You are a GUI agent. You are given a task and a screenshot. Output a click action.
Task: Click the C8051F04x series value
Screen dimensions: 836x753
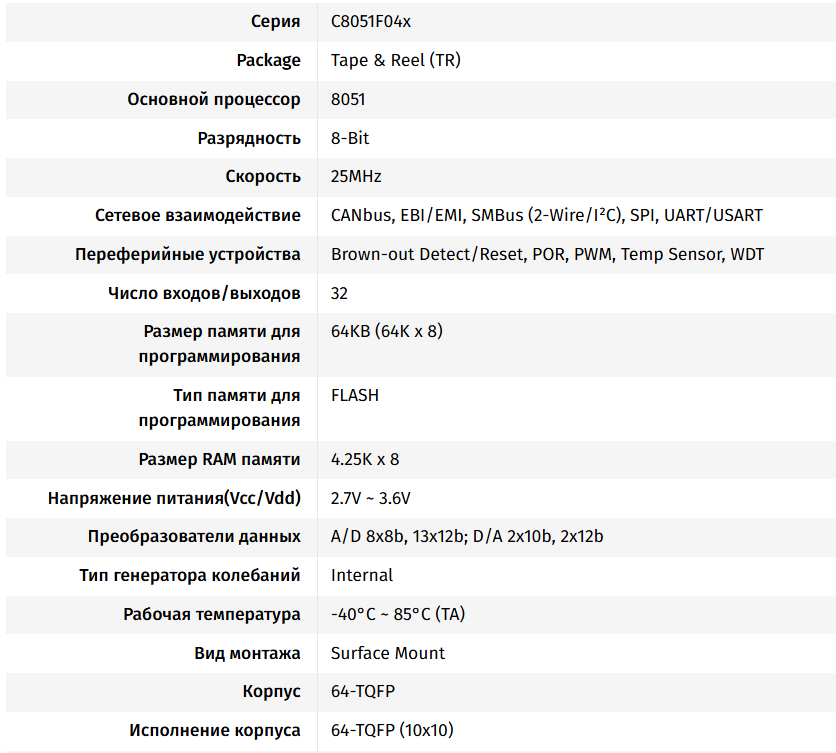(370, 21)
